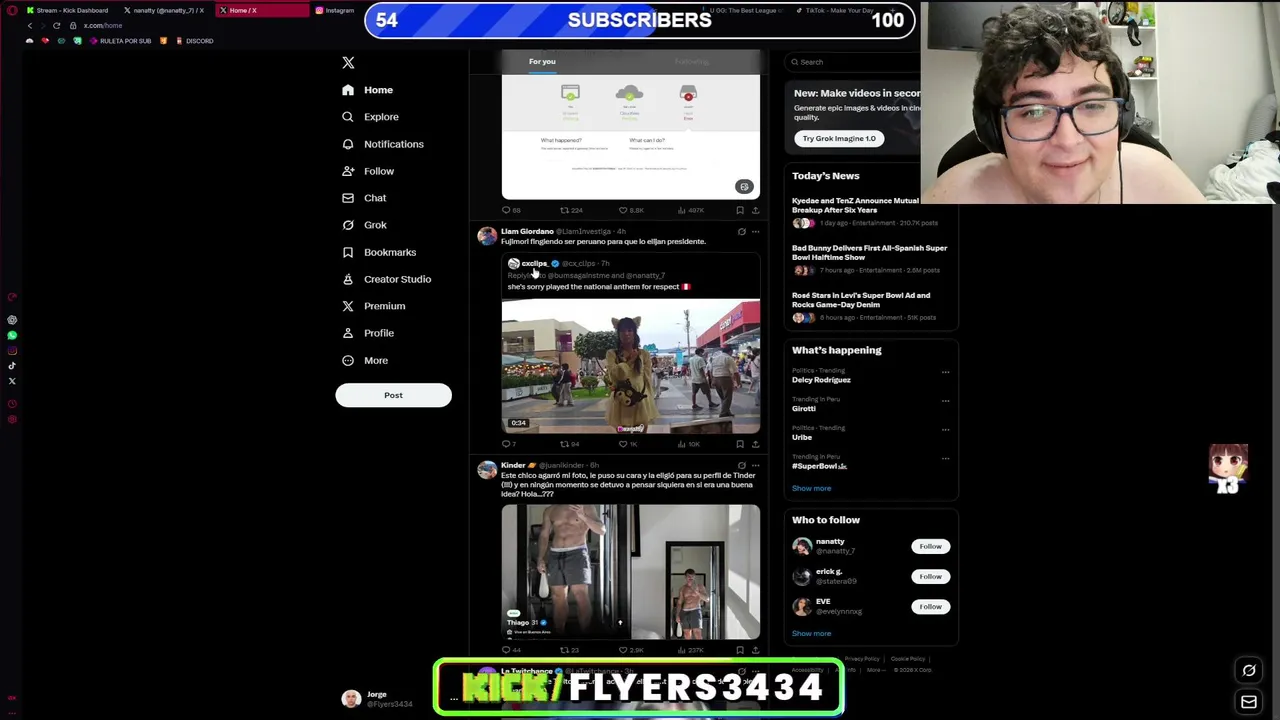Switch to the Instagram browser tab
Image resolution: width=1280 pixels, height=720 pixels.
point(335,10)
